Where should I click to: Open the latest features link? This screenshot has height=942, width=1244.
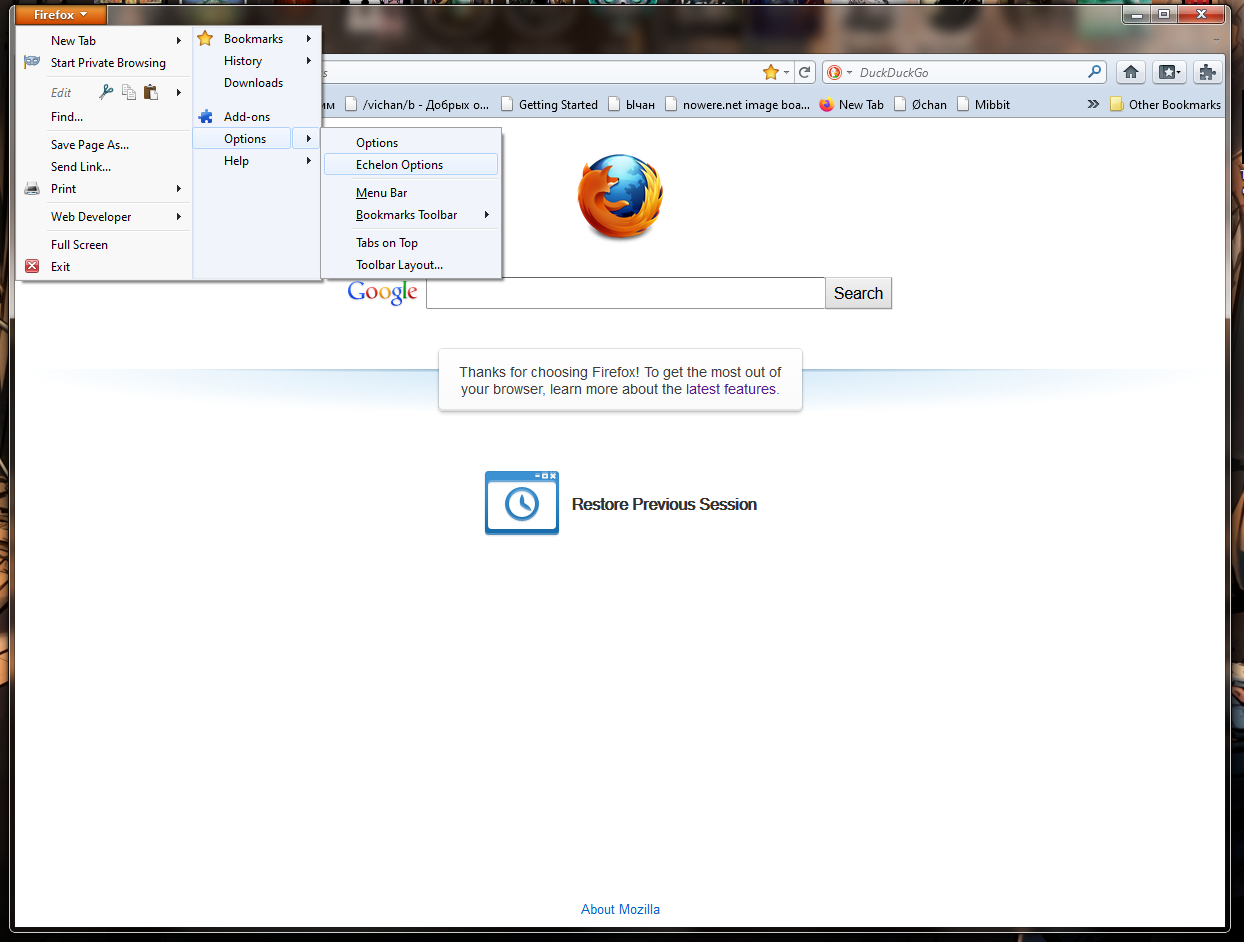[730, 389]
